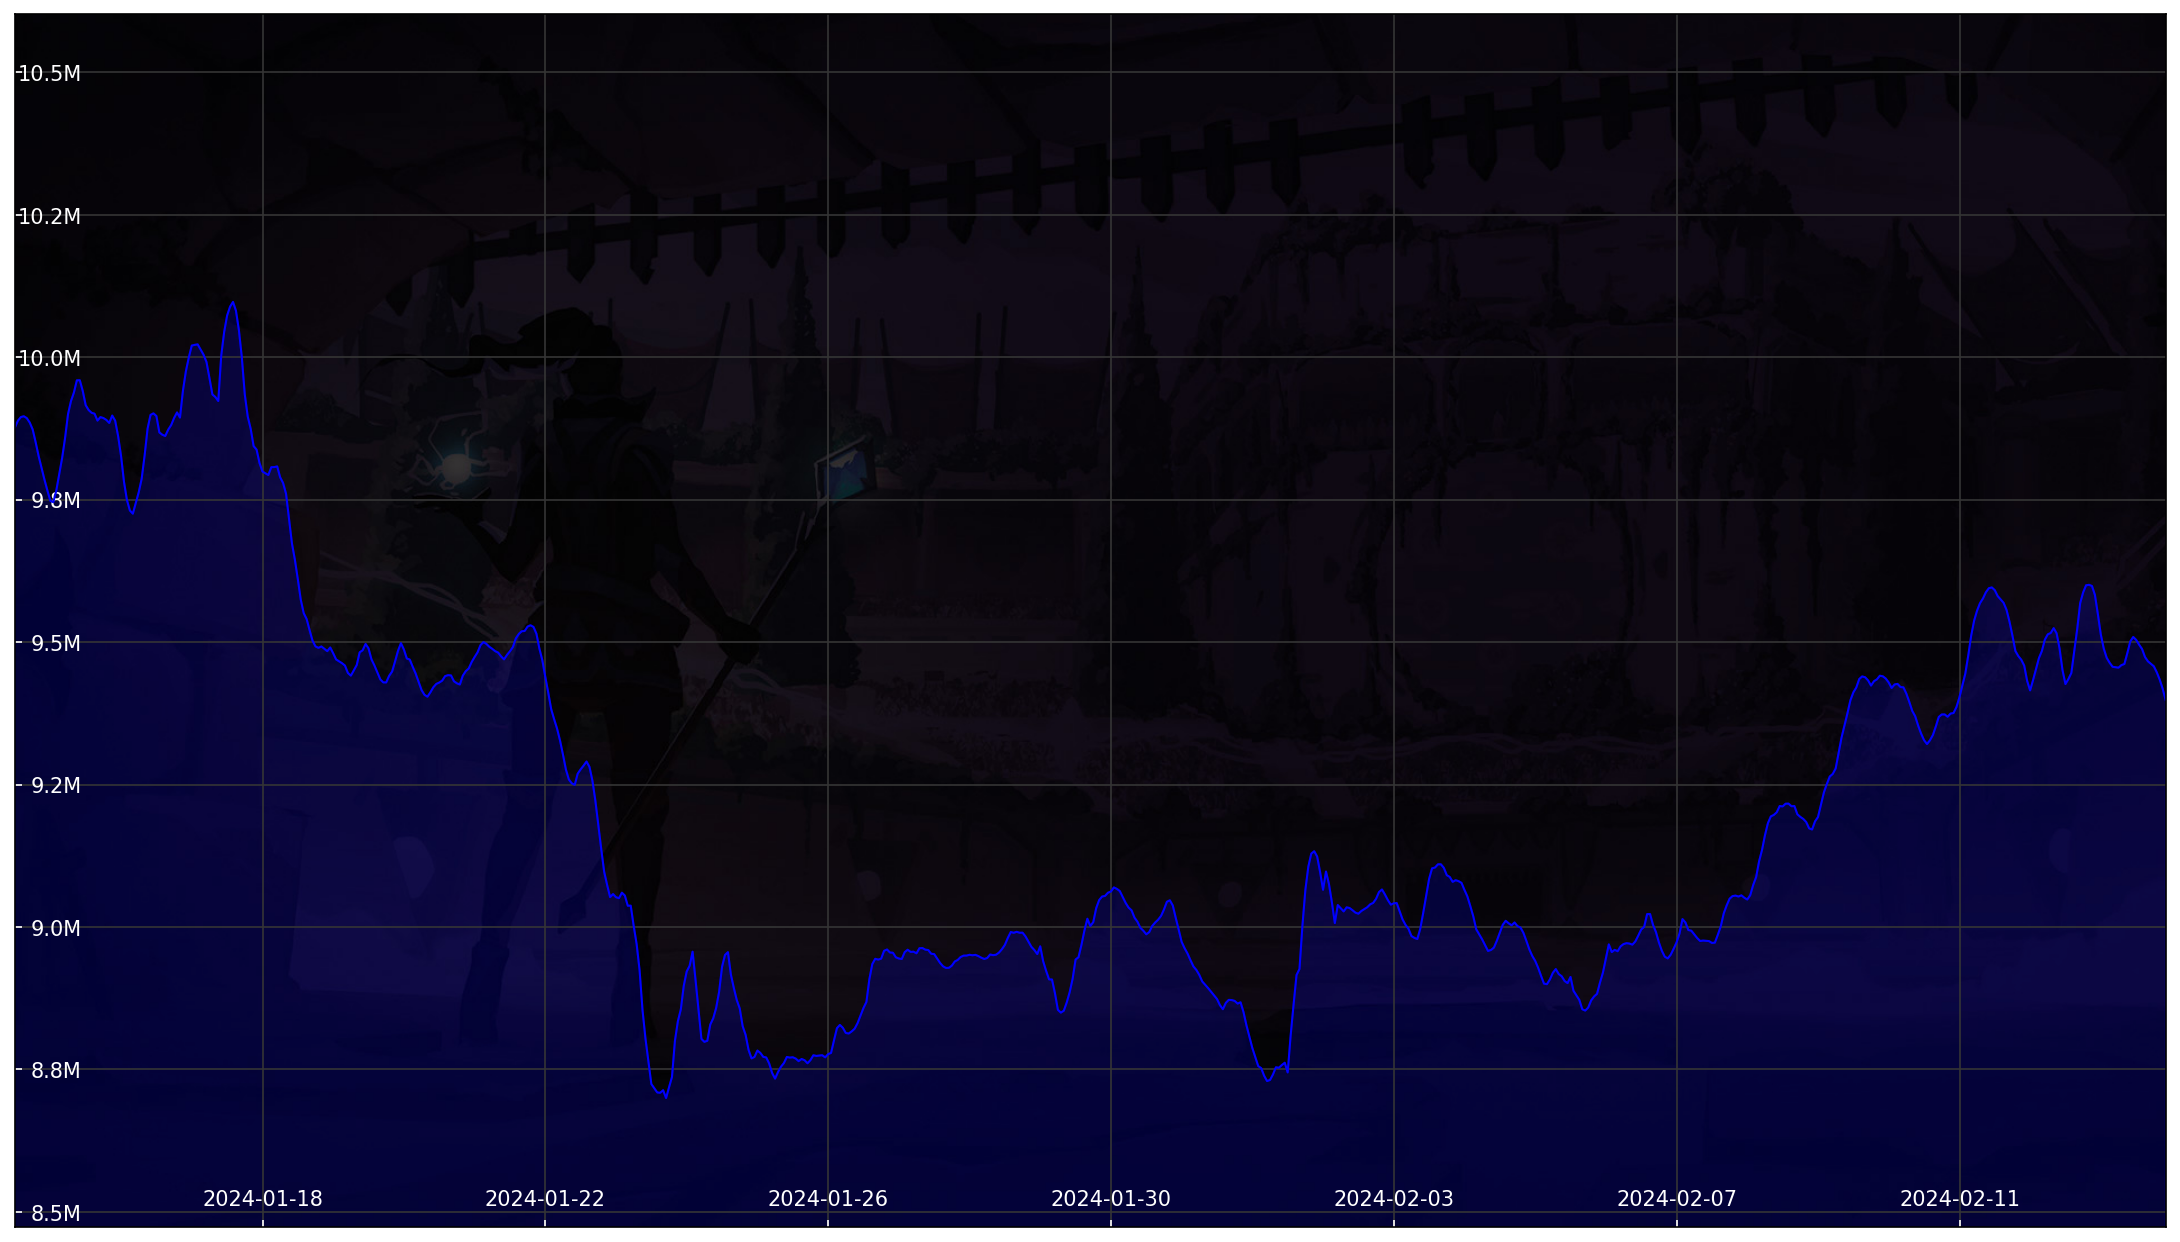Click the 2024-02-11 date label
2180x1242 pixels.
pyautogui.click(x=1960, y=1198)
